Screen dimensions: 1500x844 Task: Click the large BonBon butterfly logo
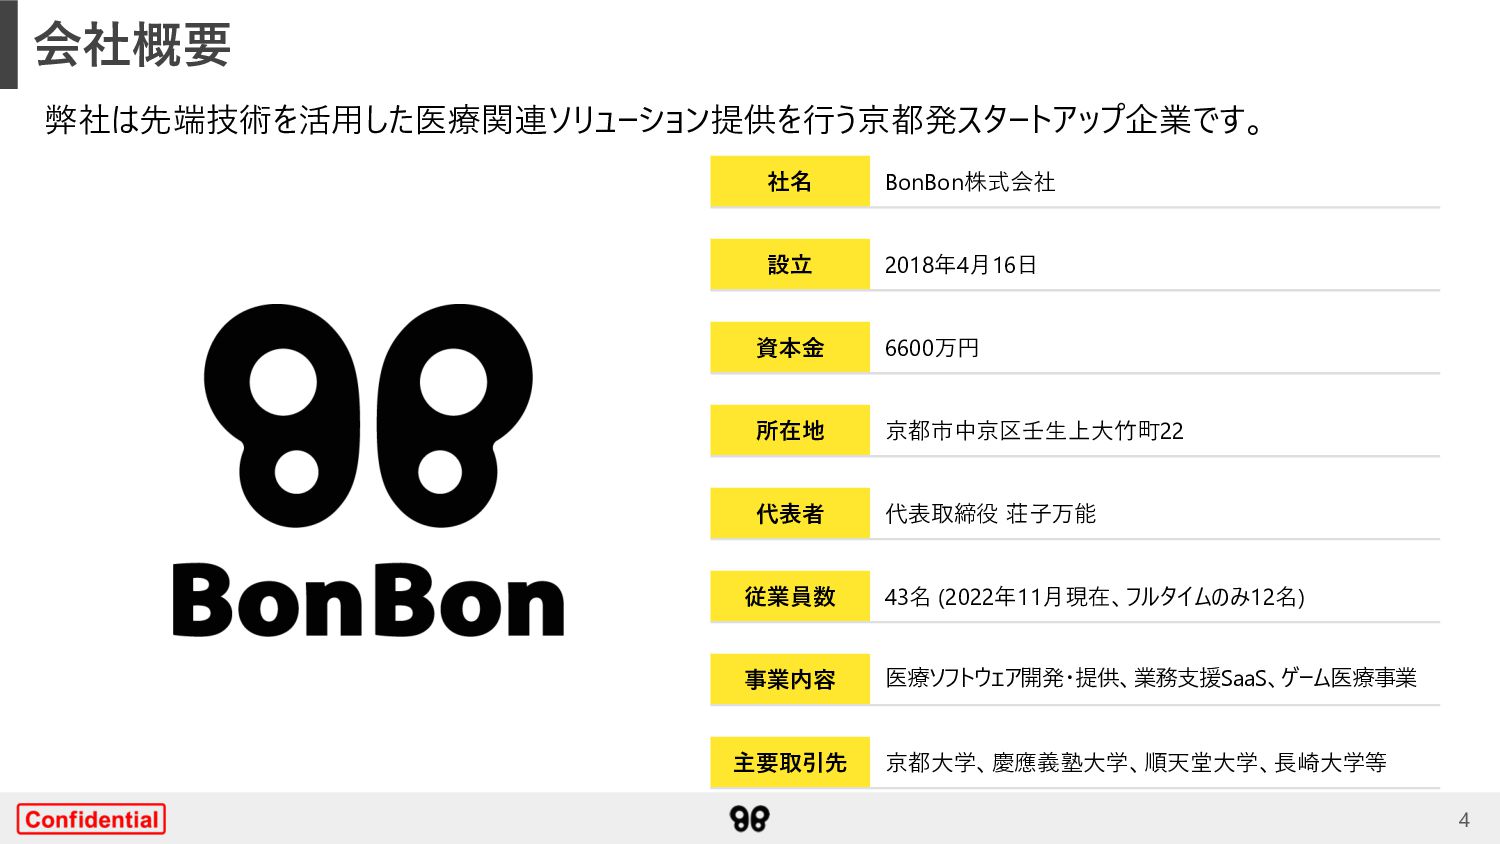368,415
